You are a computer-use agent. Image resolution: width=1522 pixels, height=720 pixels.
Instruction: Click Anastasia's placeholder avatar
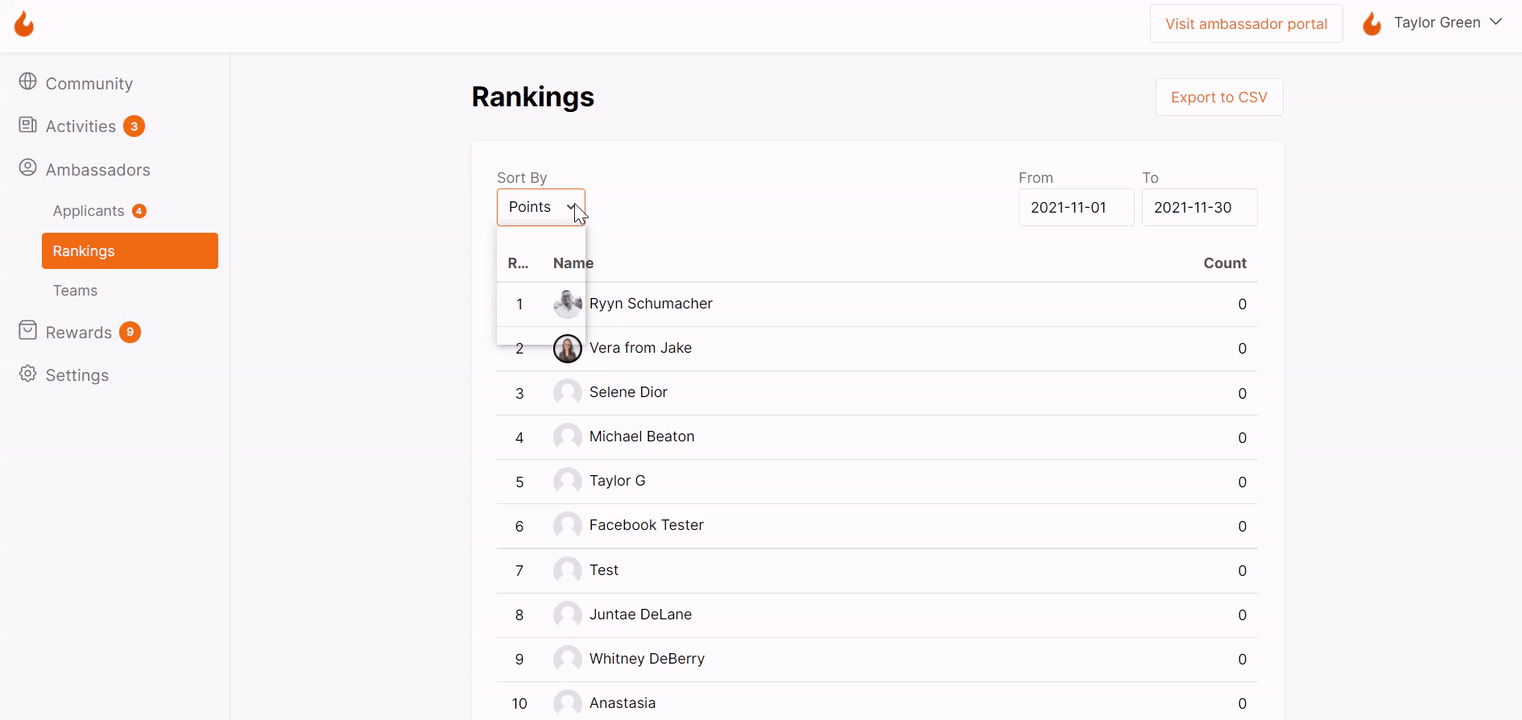point(567,703)
